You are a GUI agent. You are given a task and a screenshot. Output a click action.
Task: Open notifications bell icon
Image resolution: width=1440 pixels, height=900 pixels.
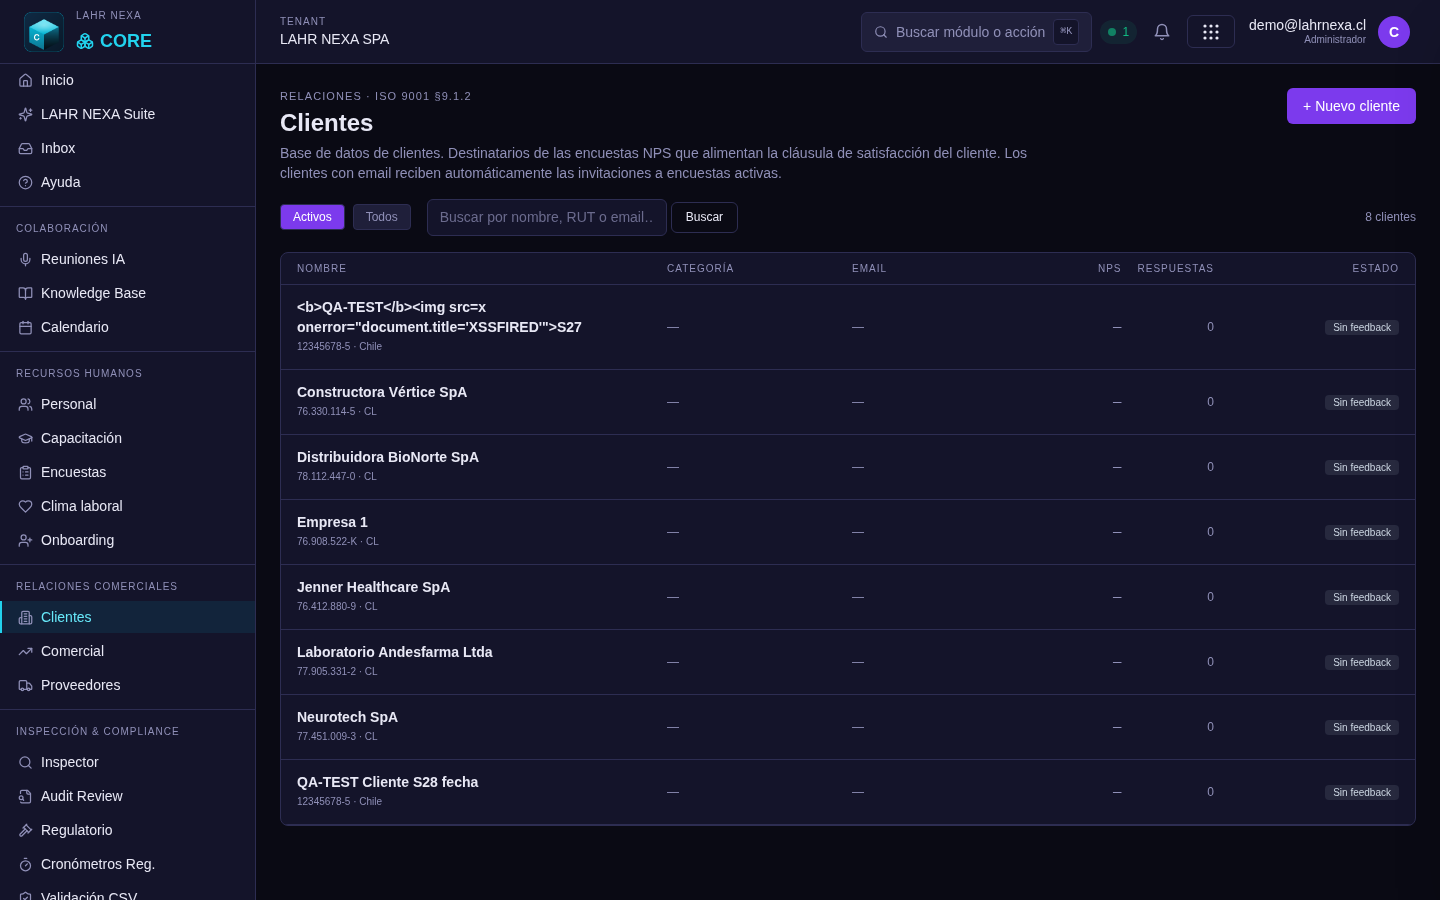[x=1162, y=32]
